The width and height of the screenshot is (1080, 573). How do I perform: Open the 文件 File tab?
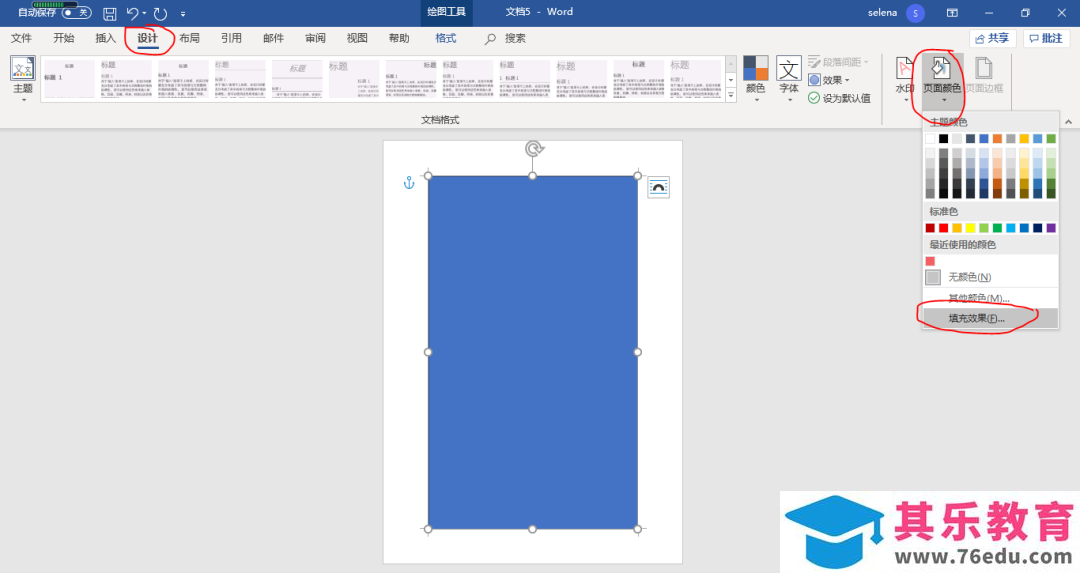coord(21,38)
